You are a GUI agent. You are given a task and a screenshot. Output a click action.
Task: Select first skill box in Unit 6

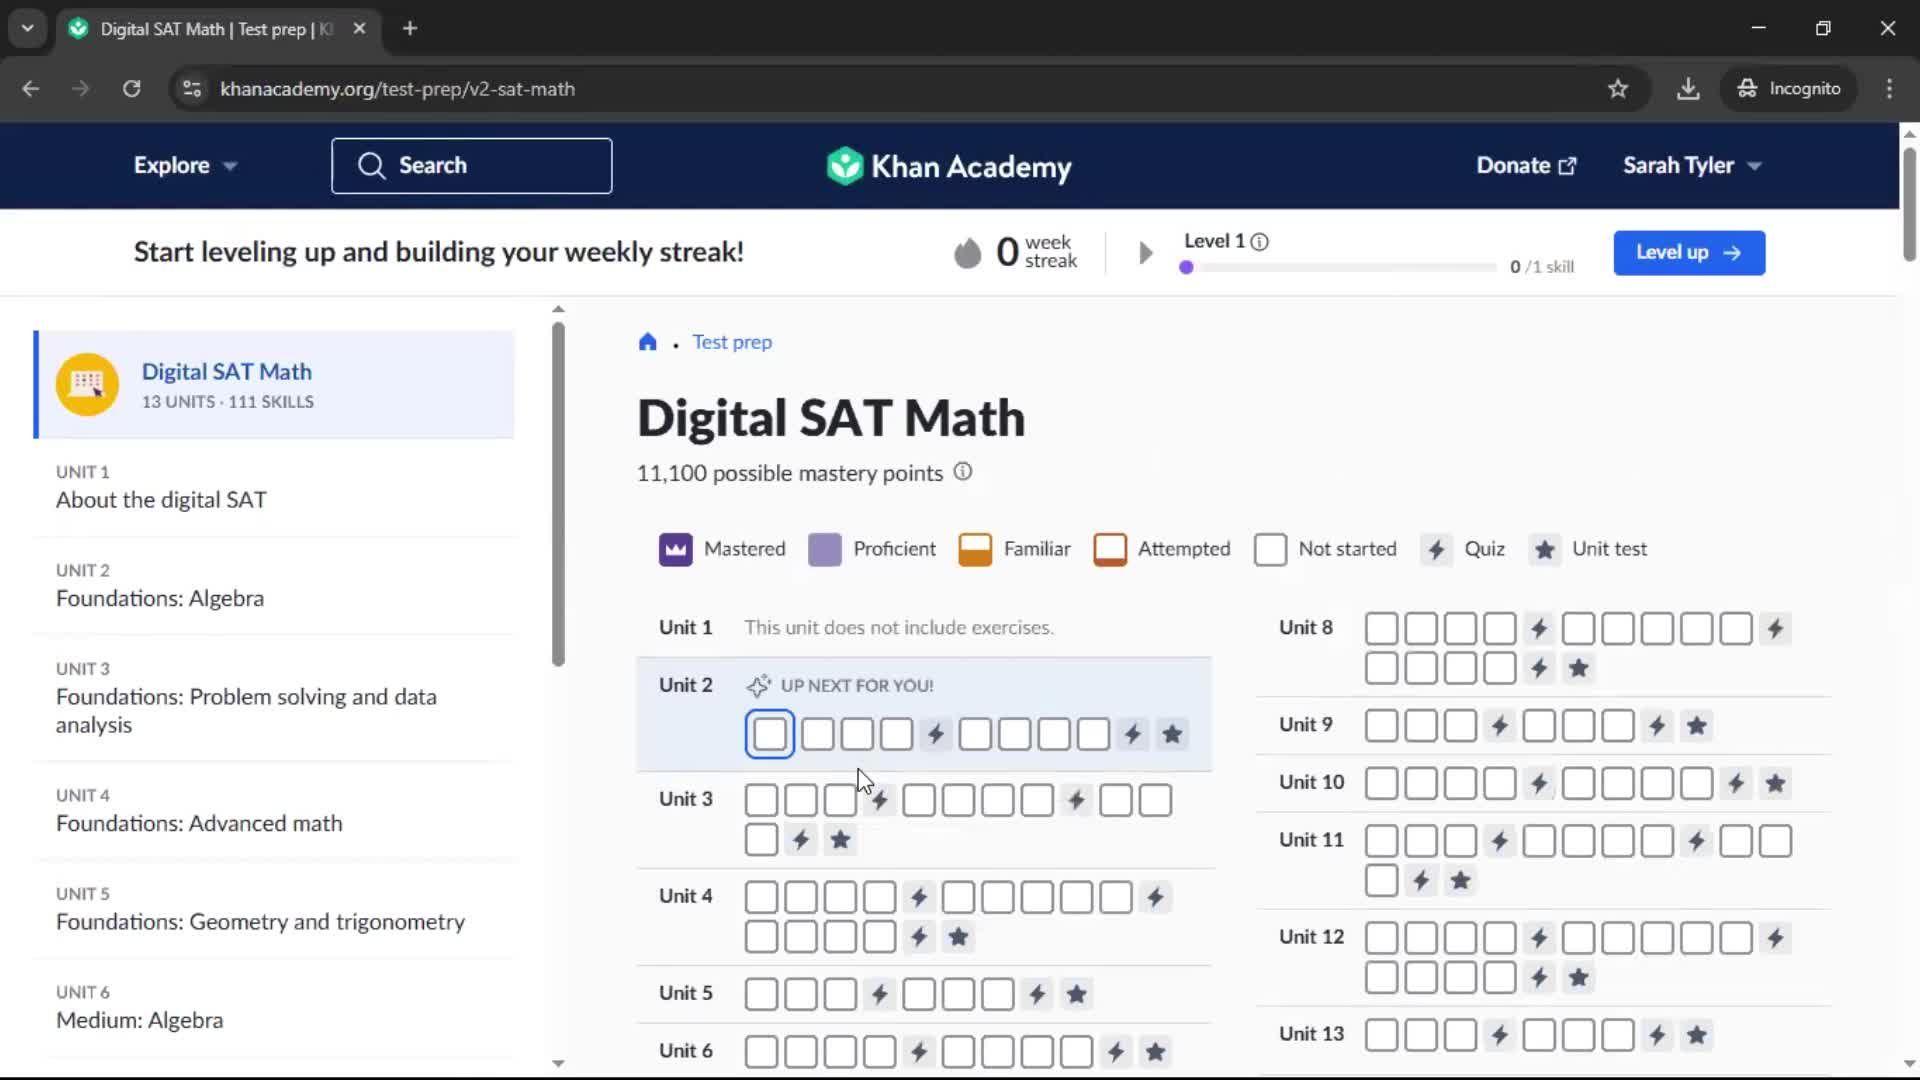click(761, 1052)
